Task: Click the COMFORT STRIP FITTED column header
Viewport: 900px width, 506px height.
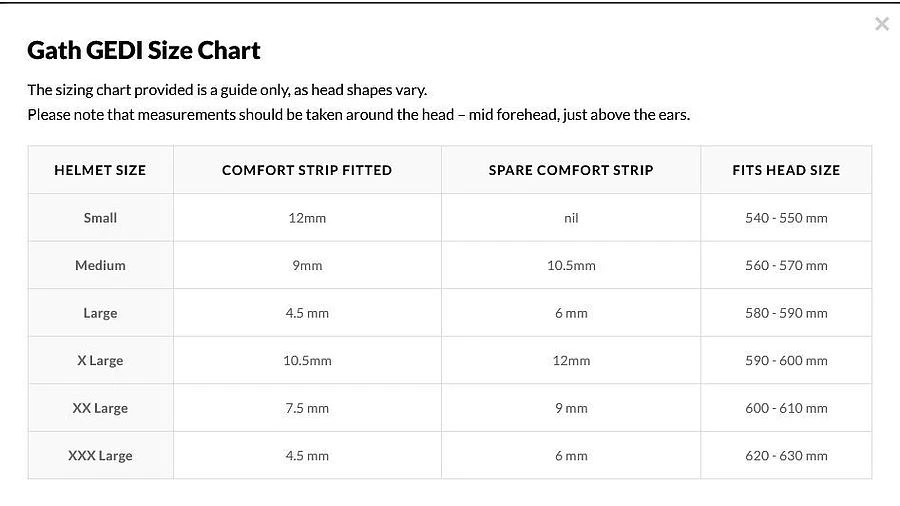Action: [307, 170]
